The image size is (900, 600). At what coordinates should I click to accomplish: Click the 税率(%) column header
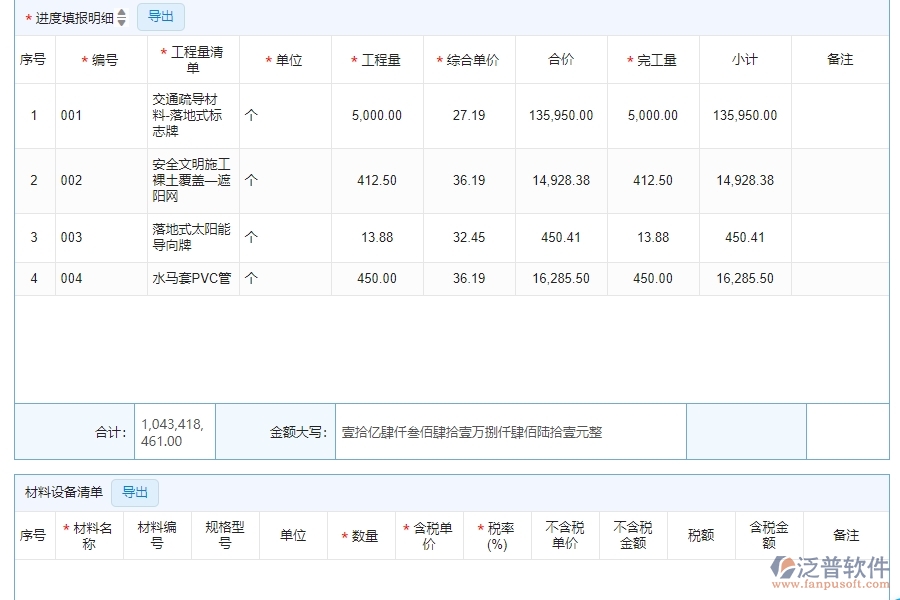coord(496,534)
